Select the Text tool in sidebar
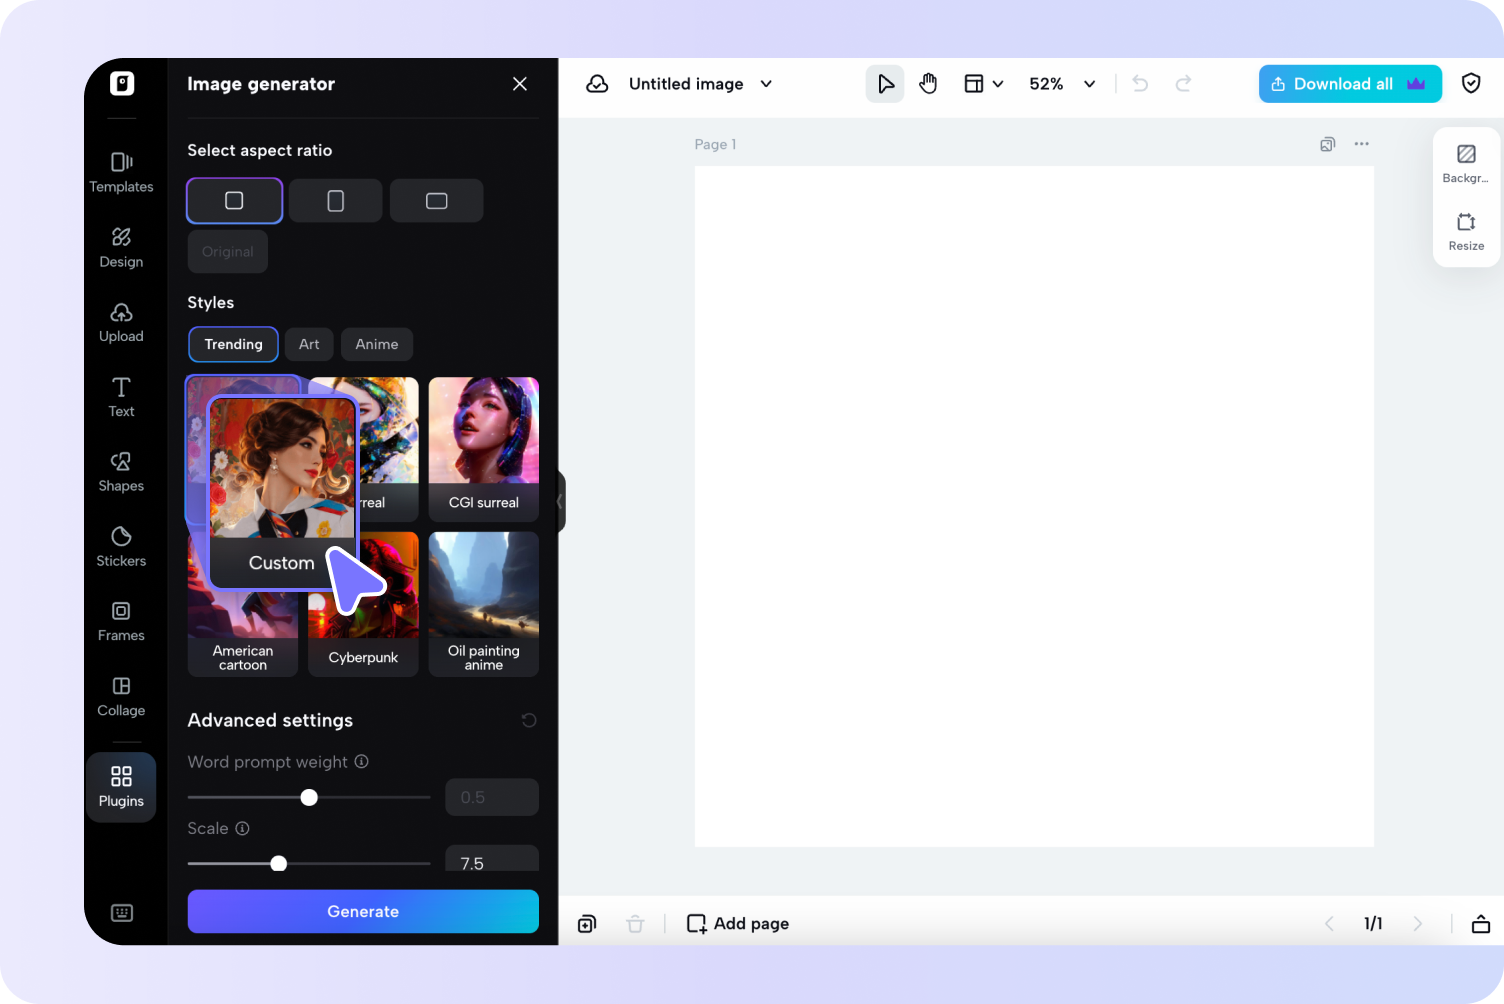Screen dimensions: 1504x1004 [121, 397]
